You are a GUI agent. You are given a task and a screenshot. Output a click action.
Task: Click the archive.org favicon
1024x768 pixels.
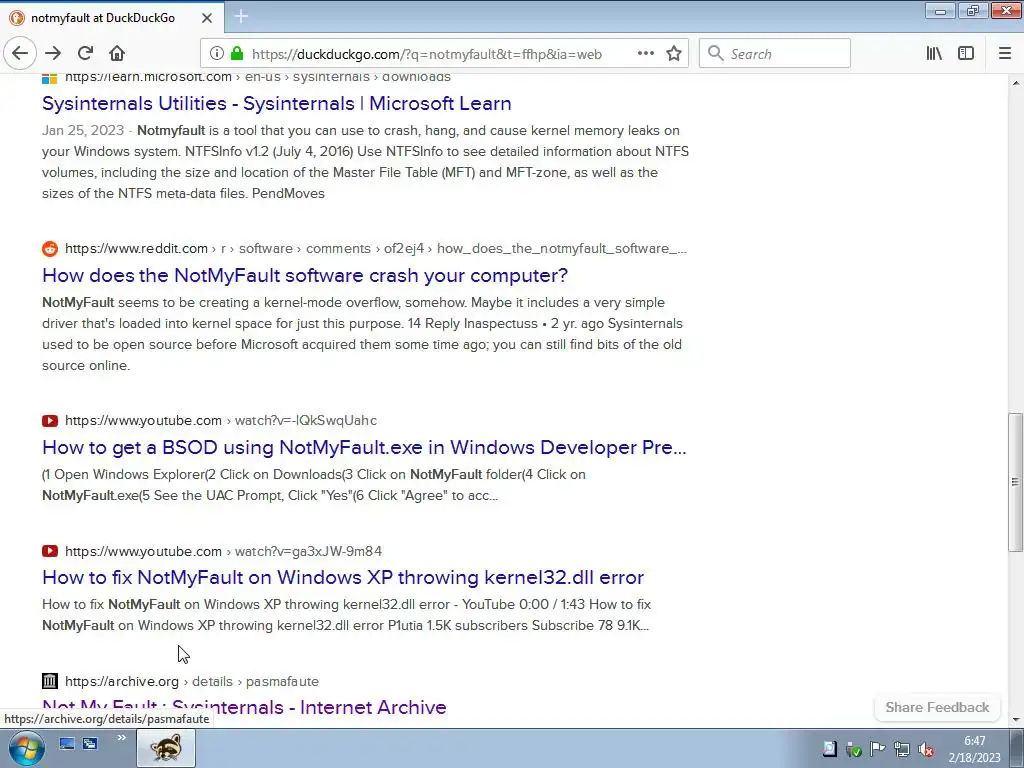coord(50,681)
